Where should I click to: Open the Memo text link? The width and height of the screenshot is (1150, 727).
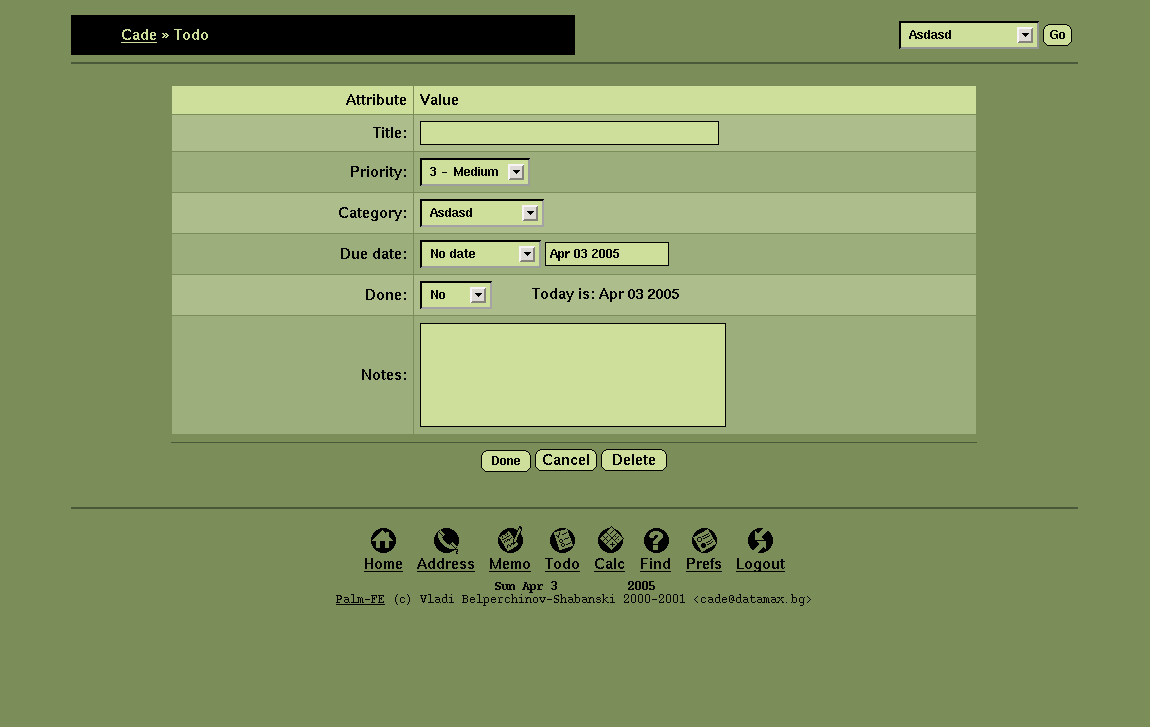point(510,564)
